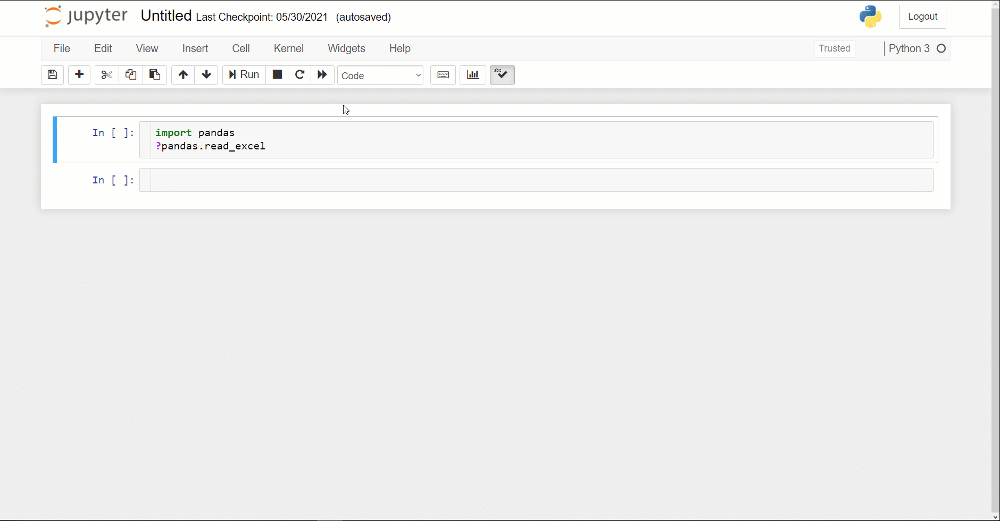Open the View menu
Image resolution: width=1000 pixels, height=521 pixels.
(147, 48)
